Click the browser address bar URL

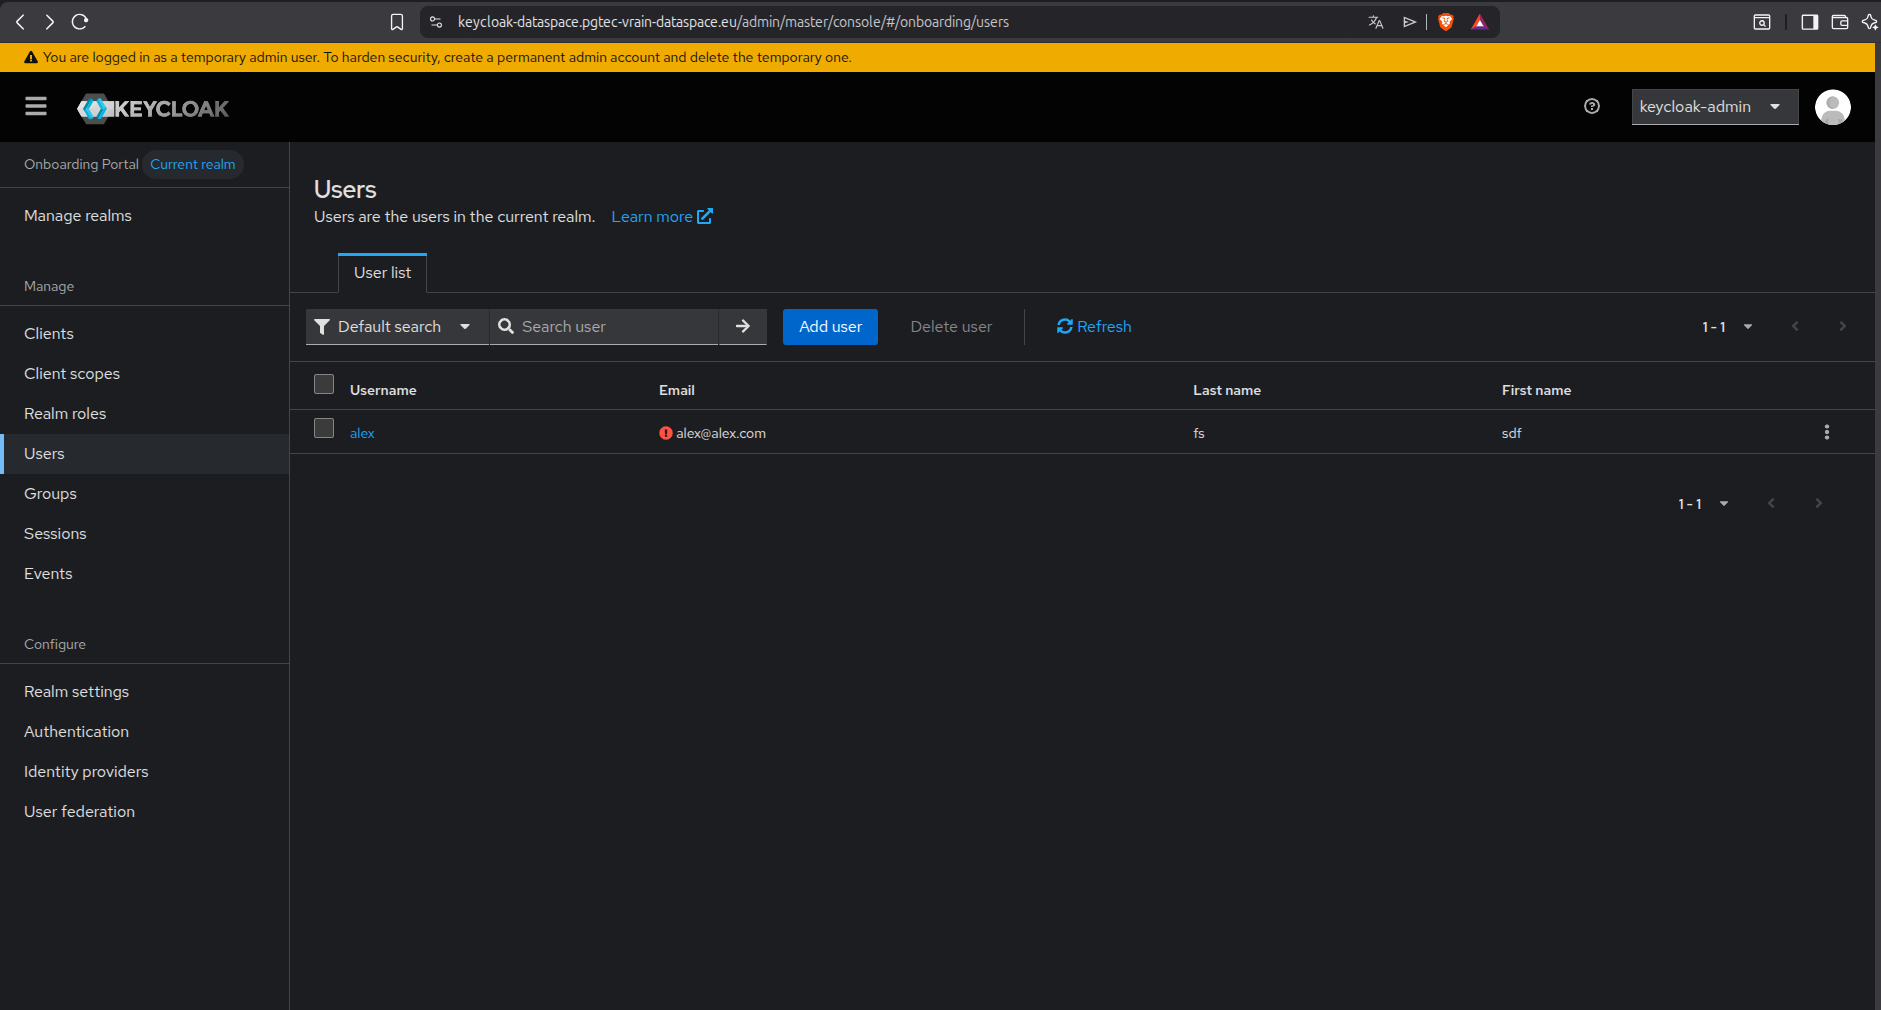click(x=733, y=22)
